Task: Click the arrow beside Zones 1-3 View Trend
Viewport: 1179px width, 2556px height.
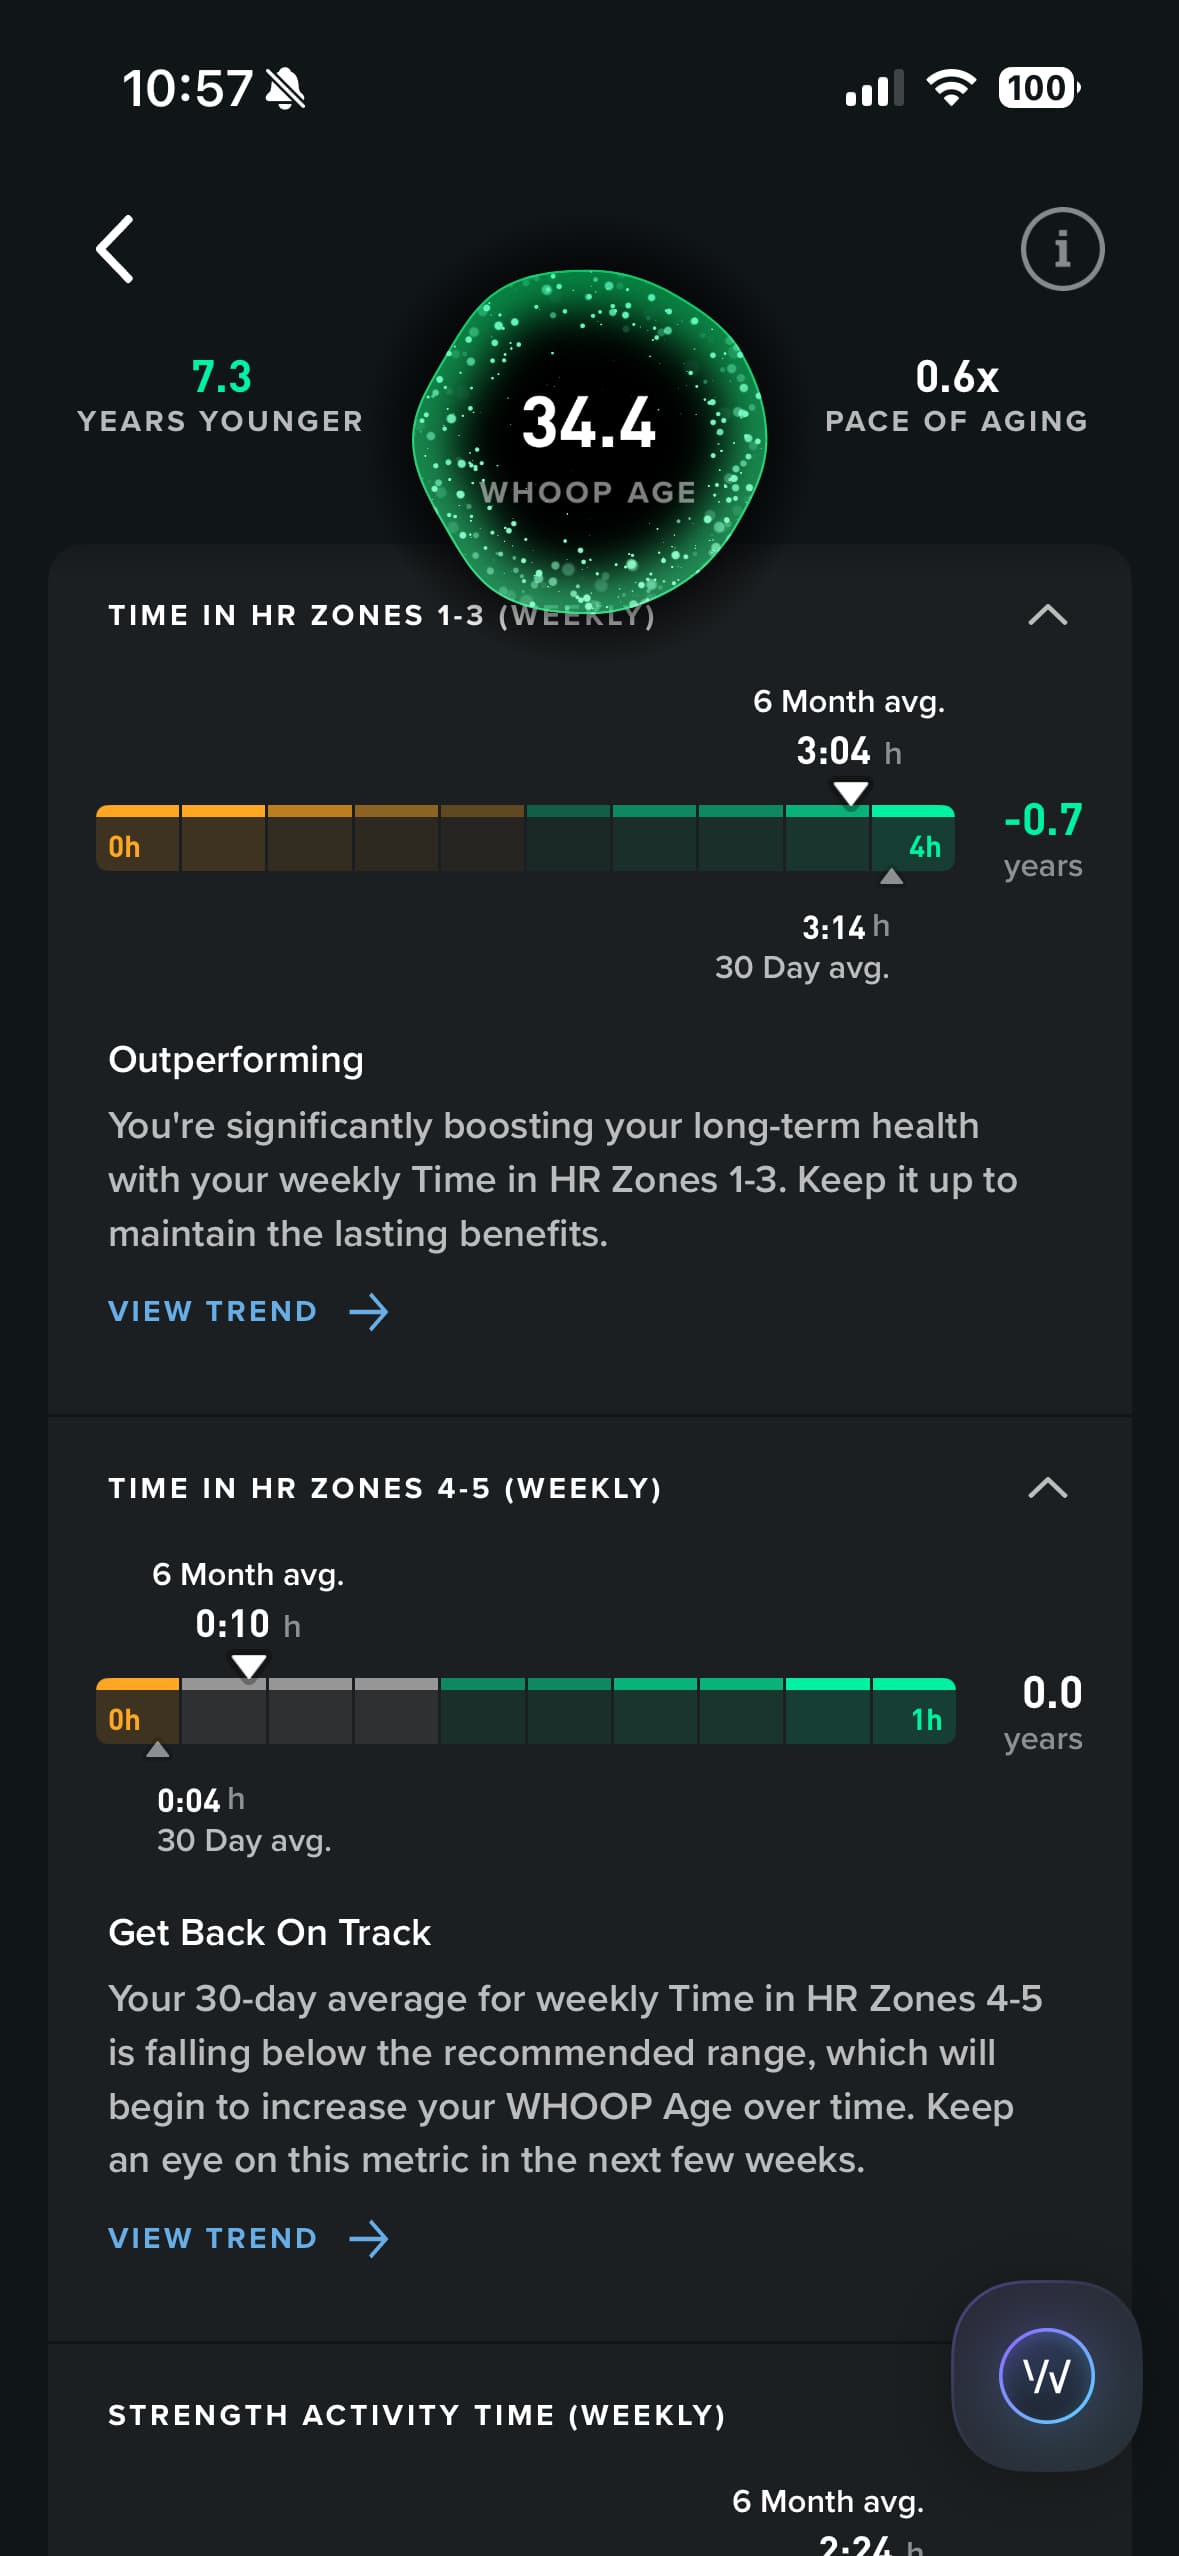Action: tap(369, 1312)
